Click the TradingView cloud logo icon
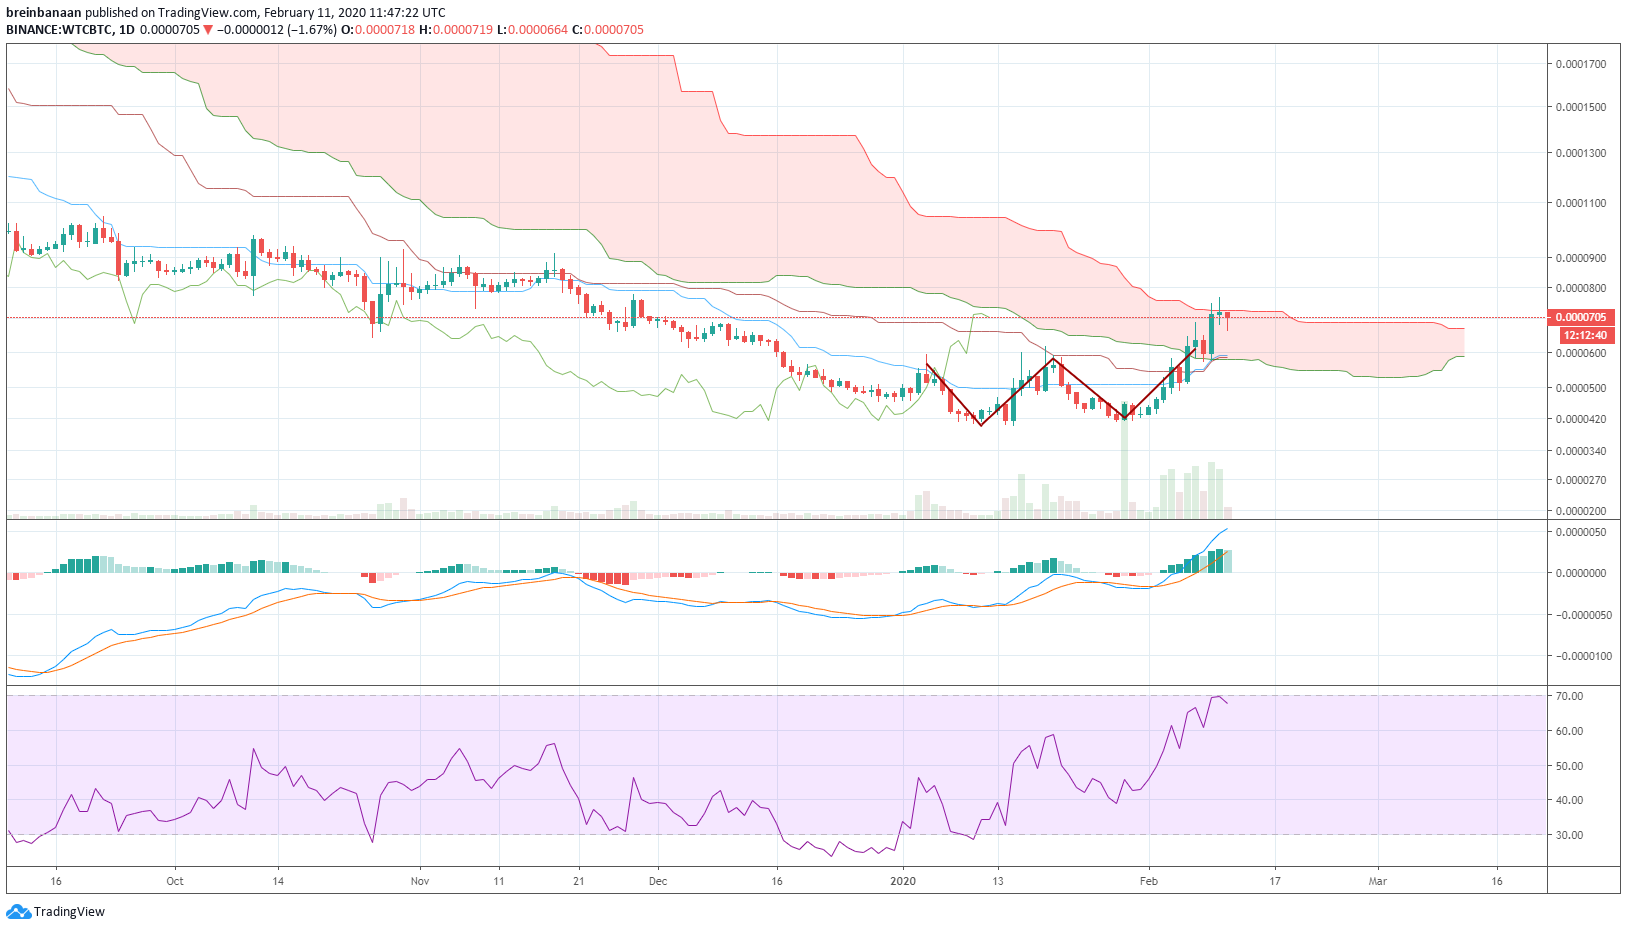1627x930 pixels. (18, 911)
